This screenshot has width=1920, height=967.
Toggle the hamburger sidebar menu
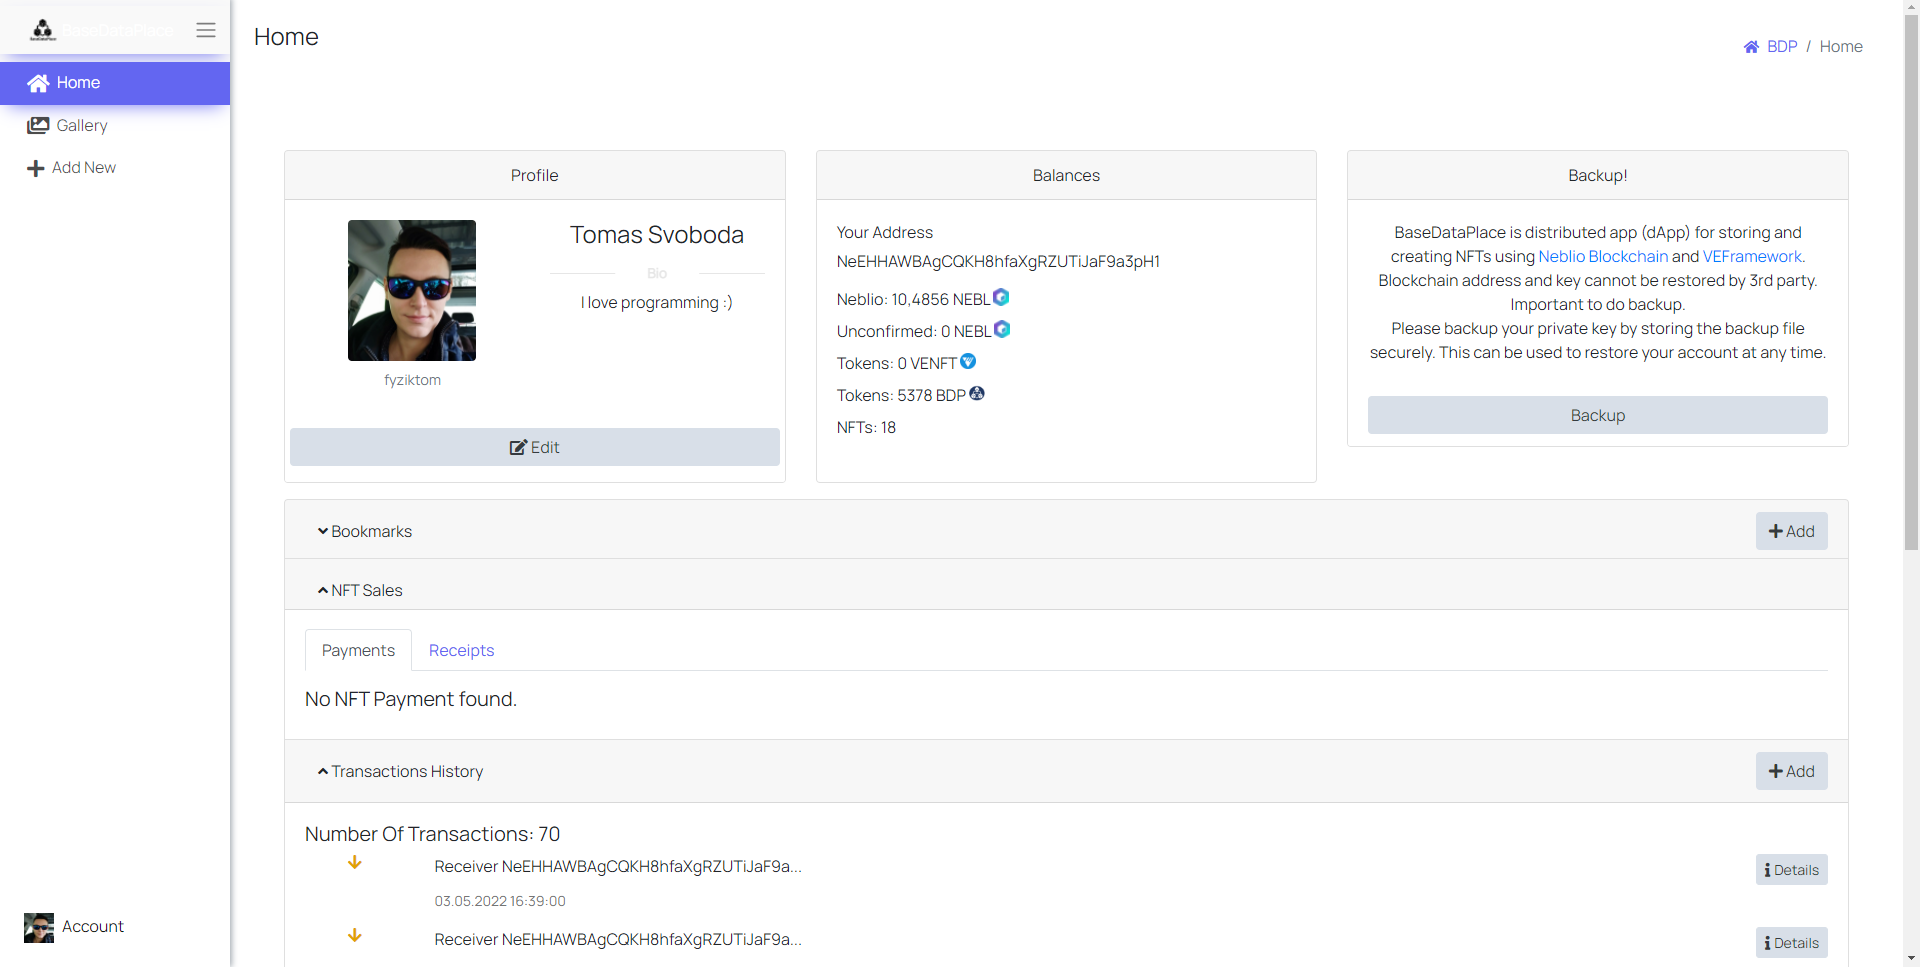pos(206,30)
